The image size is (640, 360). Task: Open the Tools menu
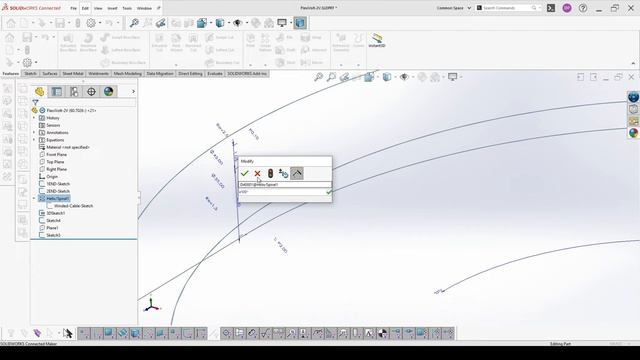click(127, 8)
